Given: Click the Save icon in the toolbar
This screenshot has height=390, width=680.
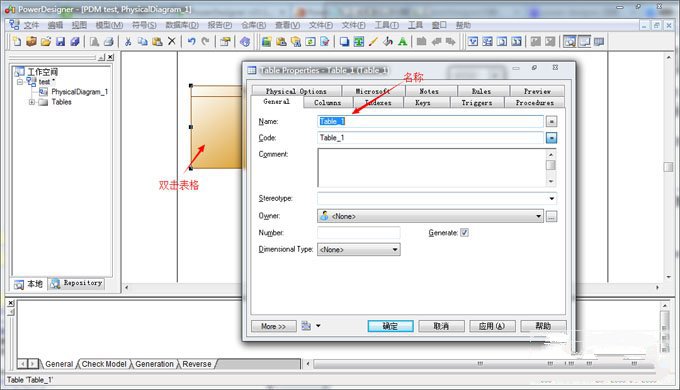Looking at the screenshot, I should click(x=60, y=42).
